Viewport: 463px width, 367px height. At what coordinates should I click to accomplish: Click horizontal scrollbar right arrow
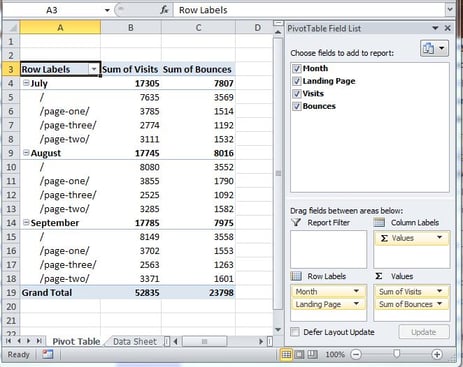pyautogui.click(x=261, y=341)
